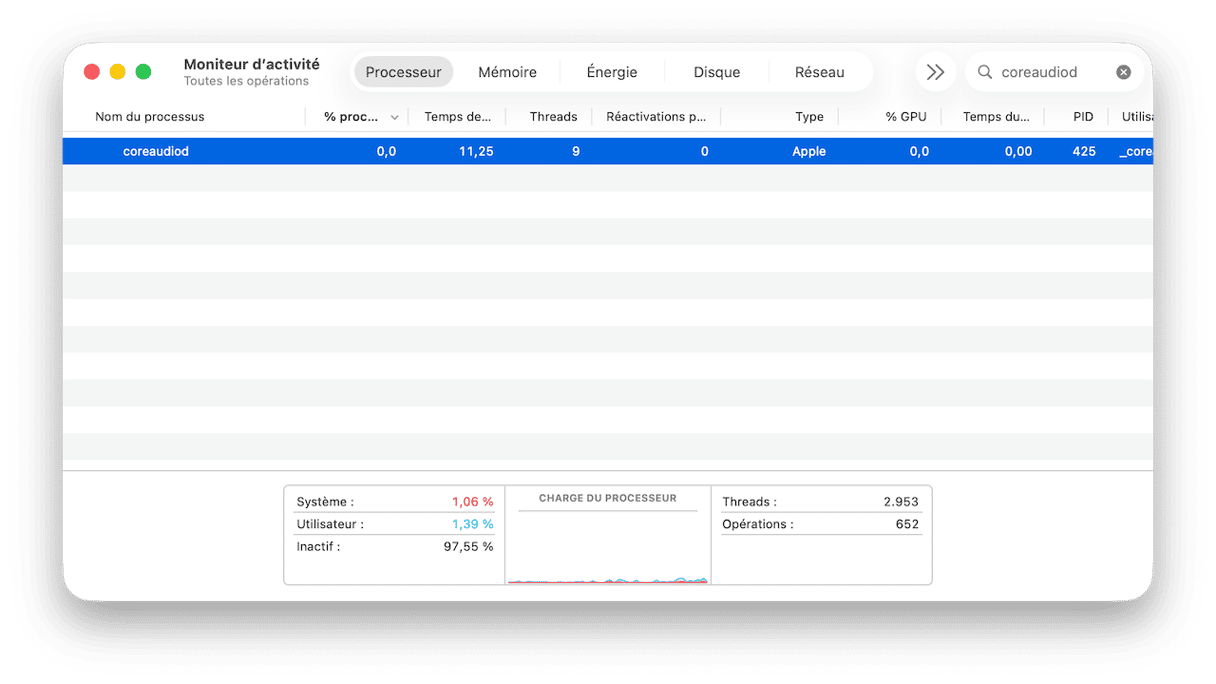Sort by Réactivations column header
The image size is (1216, 684).
pos(656,117)
